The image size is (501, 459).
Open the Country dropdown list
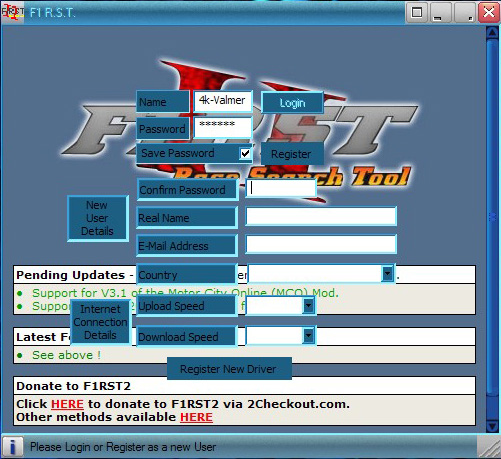387,274
